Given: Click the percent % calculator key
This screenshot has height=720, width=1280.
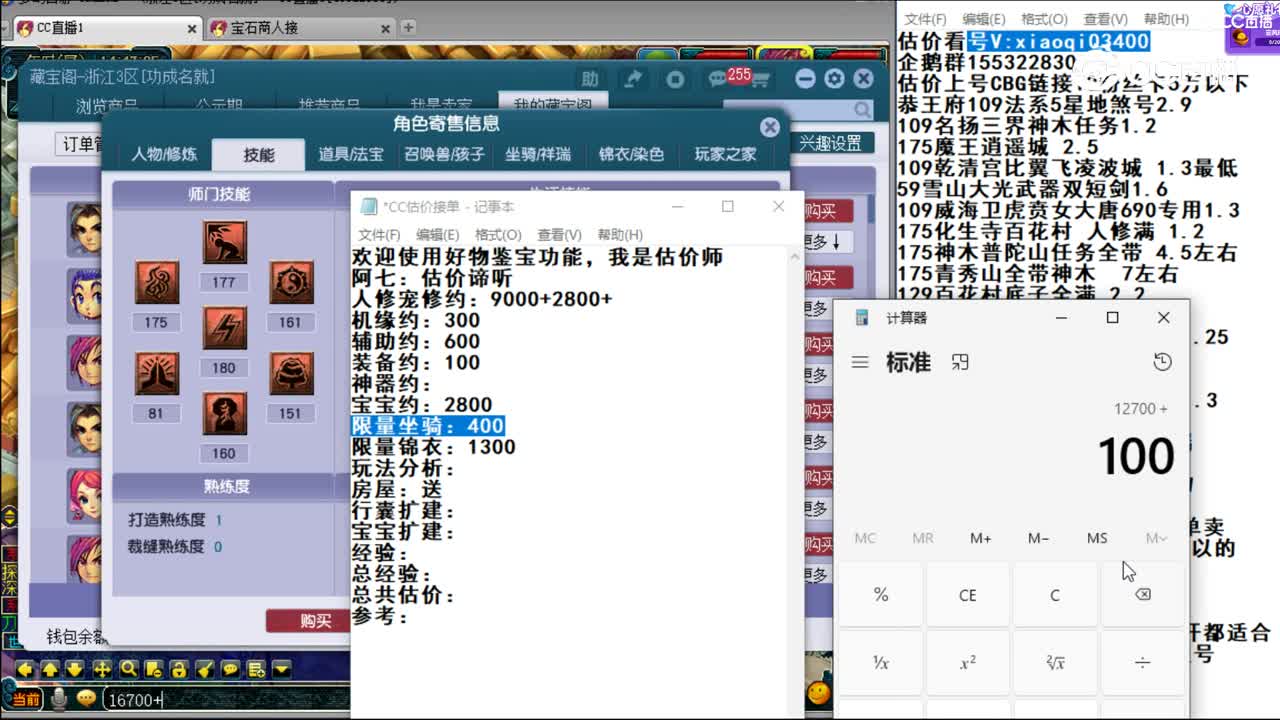Looking at the screenshot, I should click(x=880, y=595).
